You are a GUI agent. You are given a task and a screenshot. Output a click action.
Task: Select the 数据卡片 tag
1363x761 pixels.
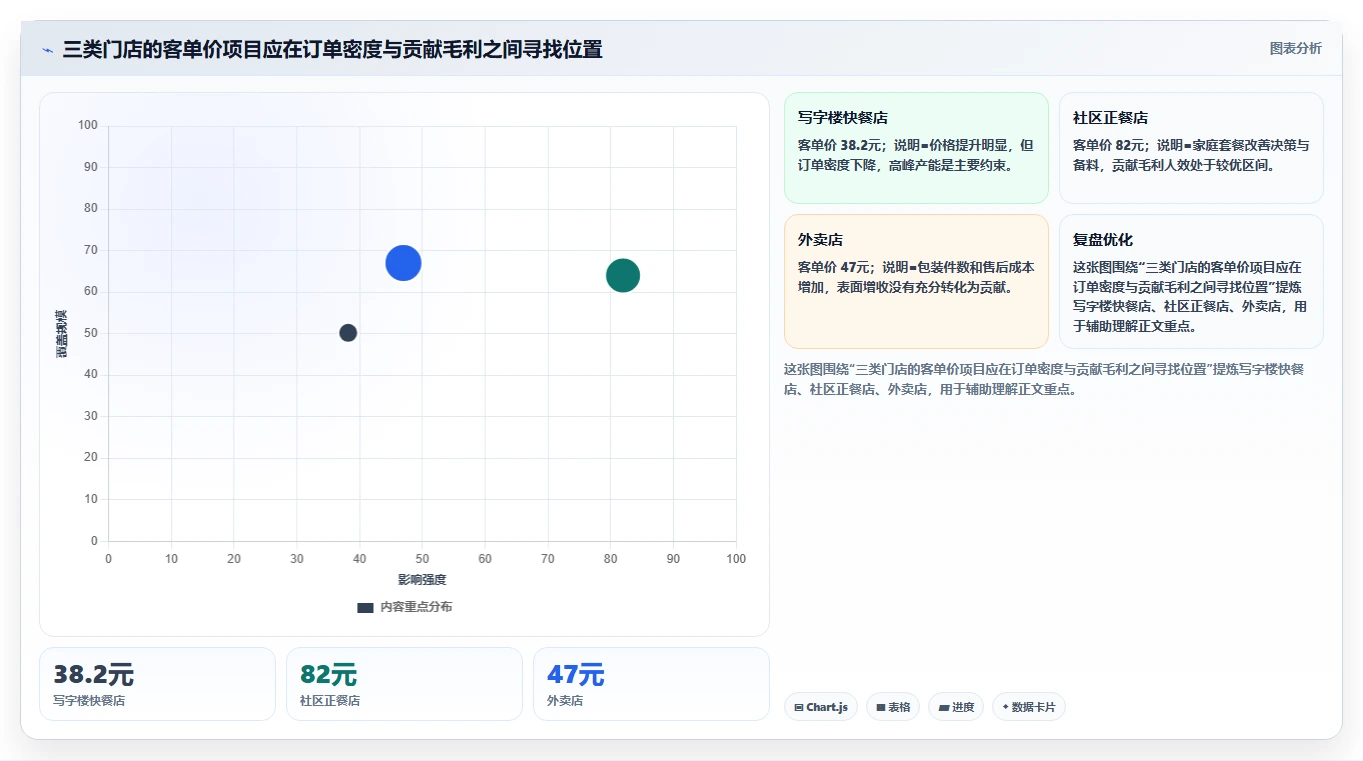click(x=1028, y=707)
